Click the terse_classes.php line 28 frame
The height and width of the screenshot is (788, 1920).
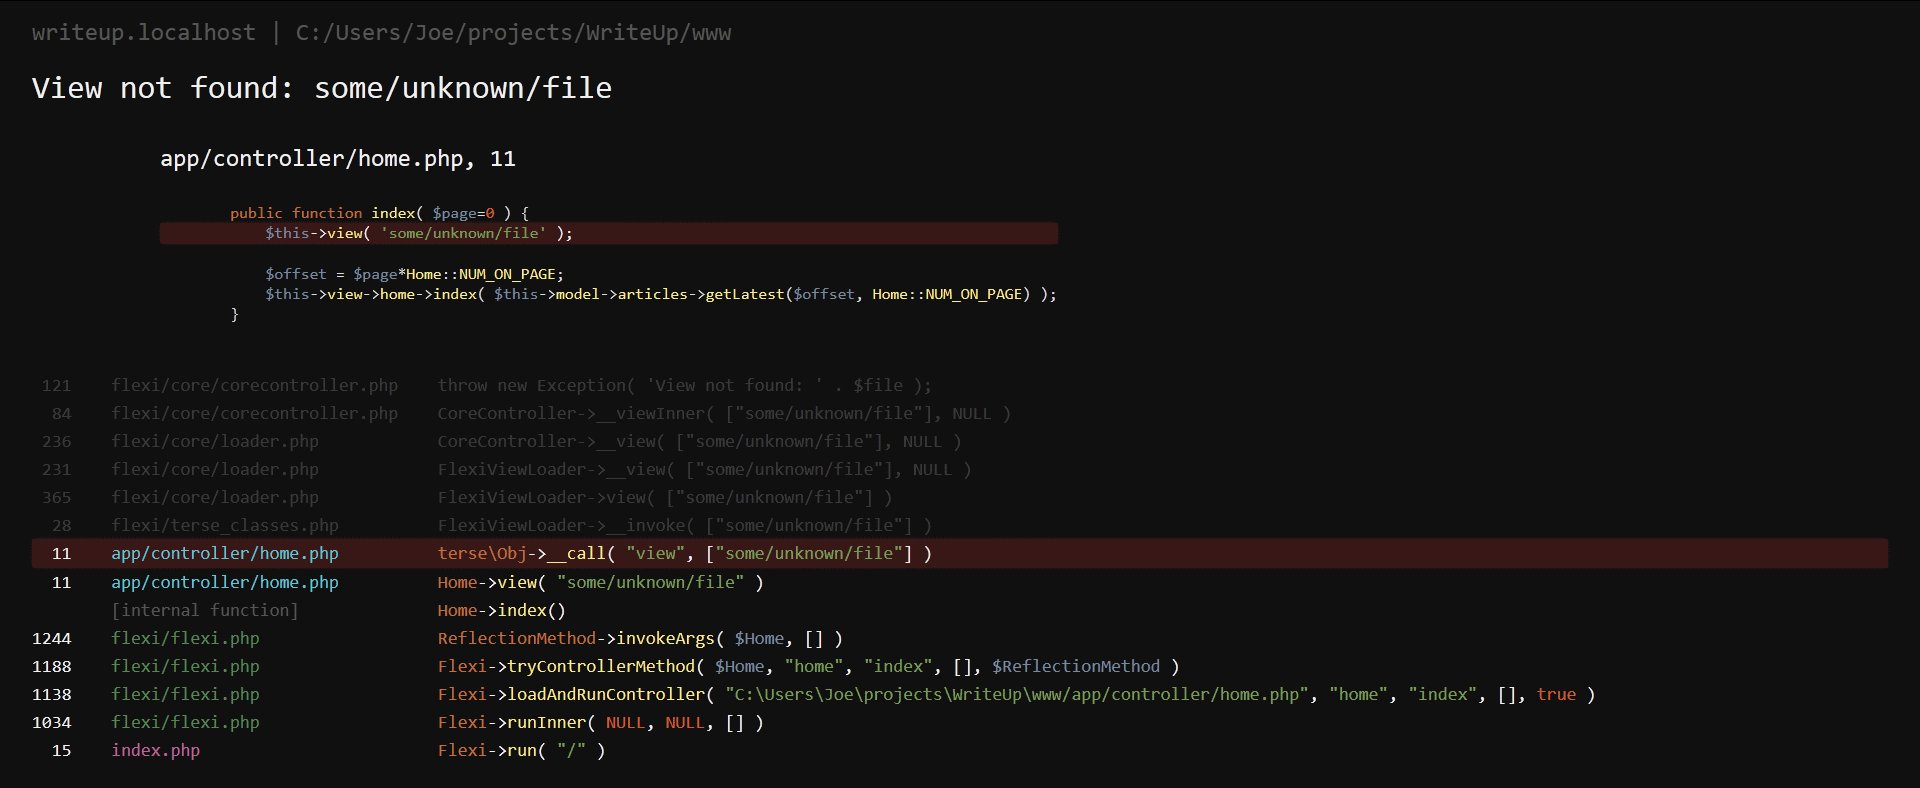point(960,525)
